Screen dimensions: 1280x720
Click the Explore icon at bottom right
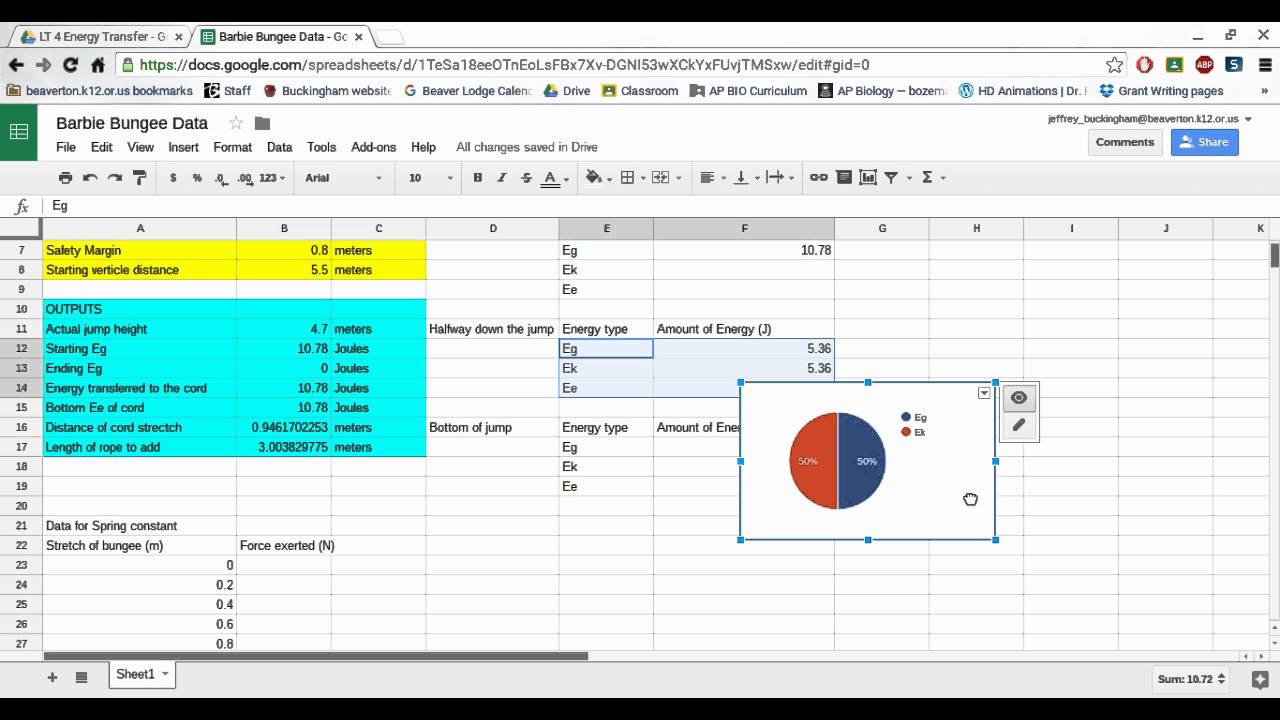point(1260,679)
